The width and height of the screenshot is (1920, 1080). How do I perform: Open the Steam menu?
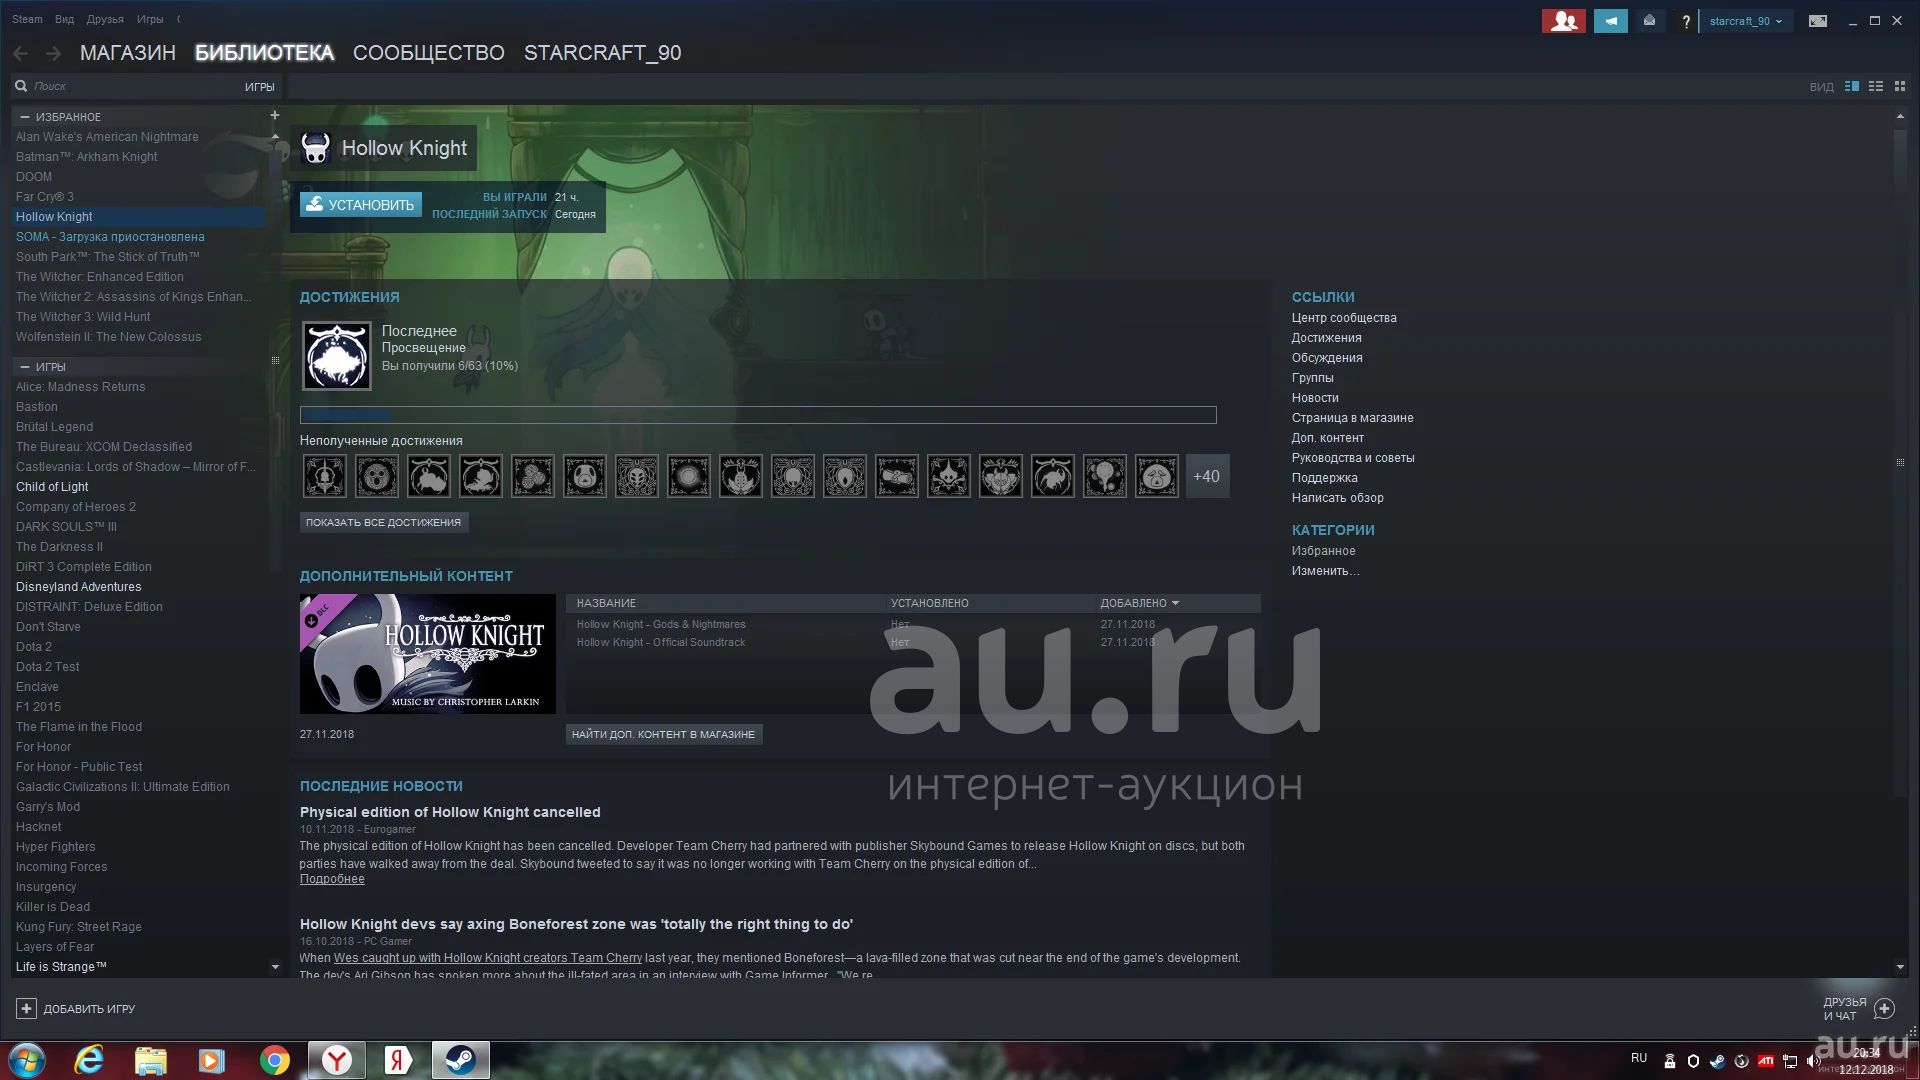pos(27,19)
